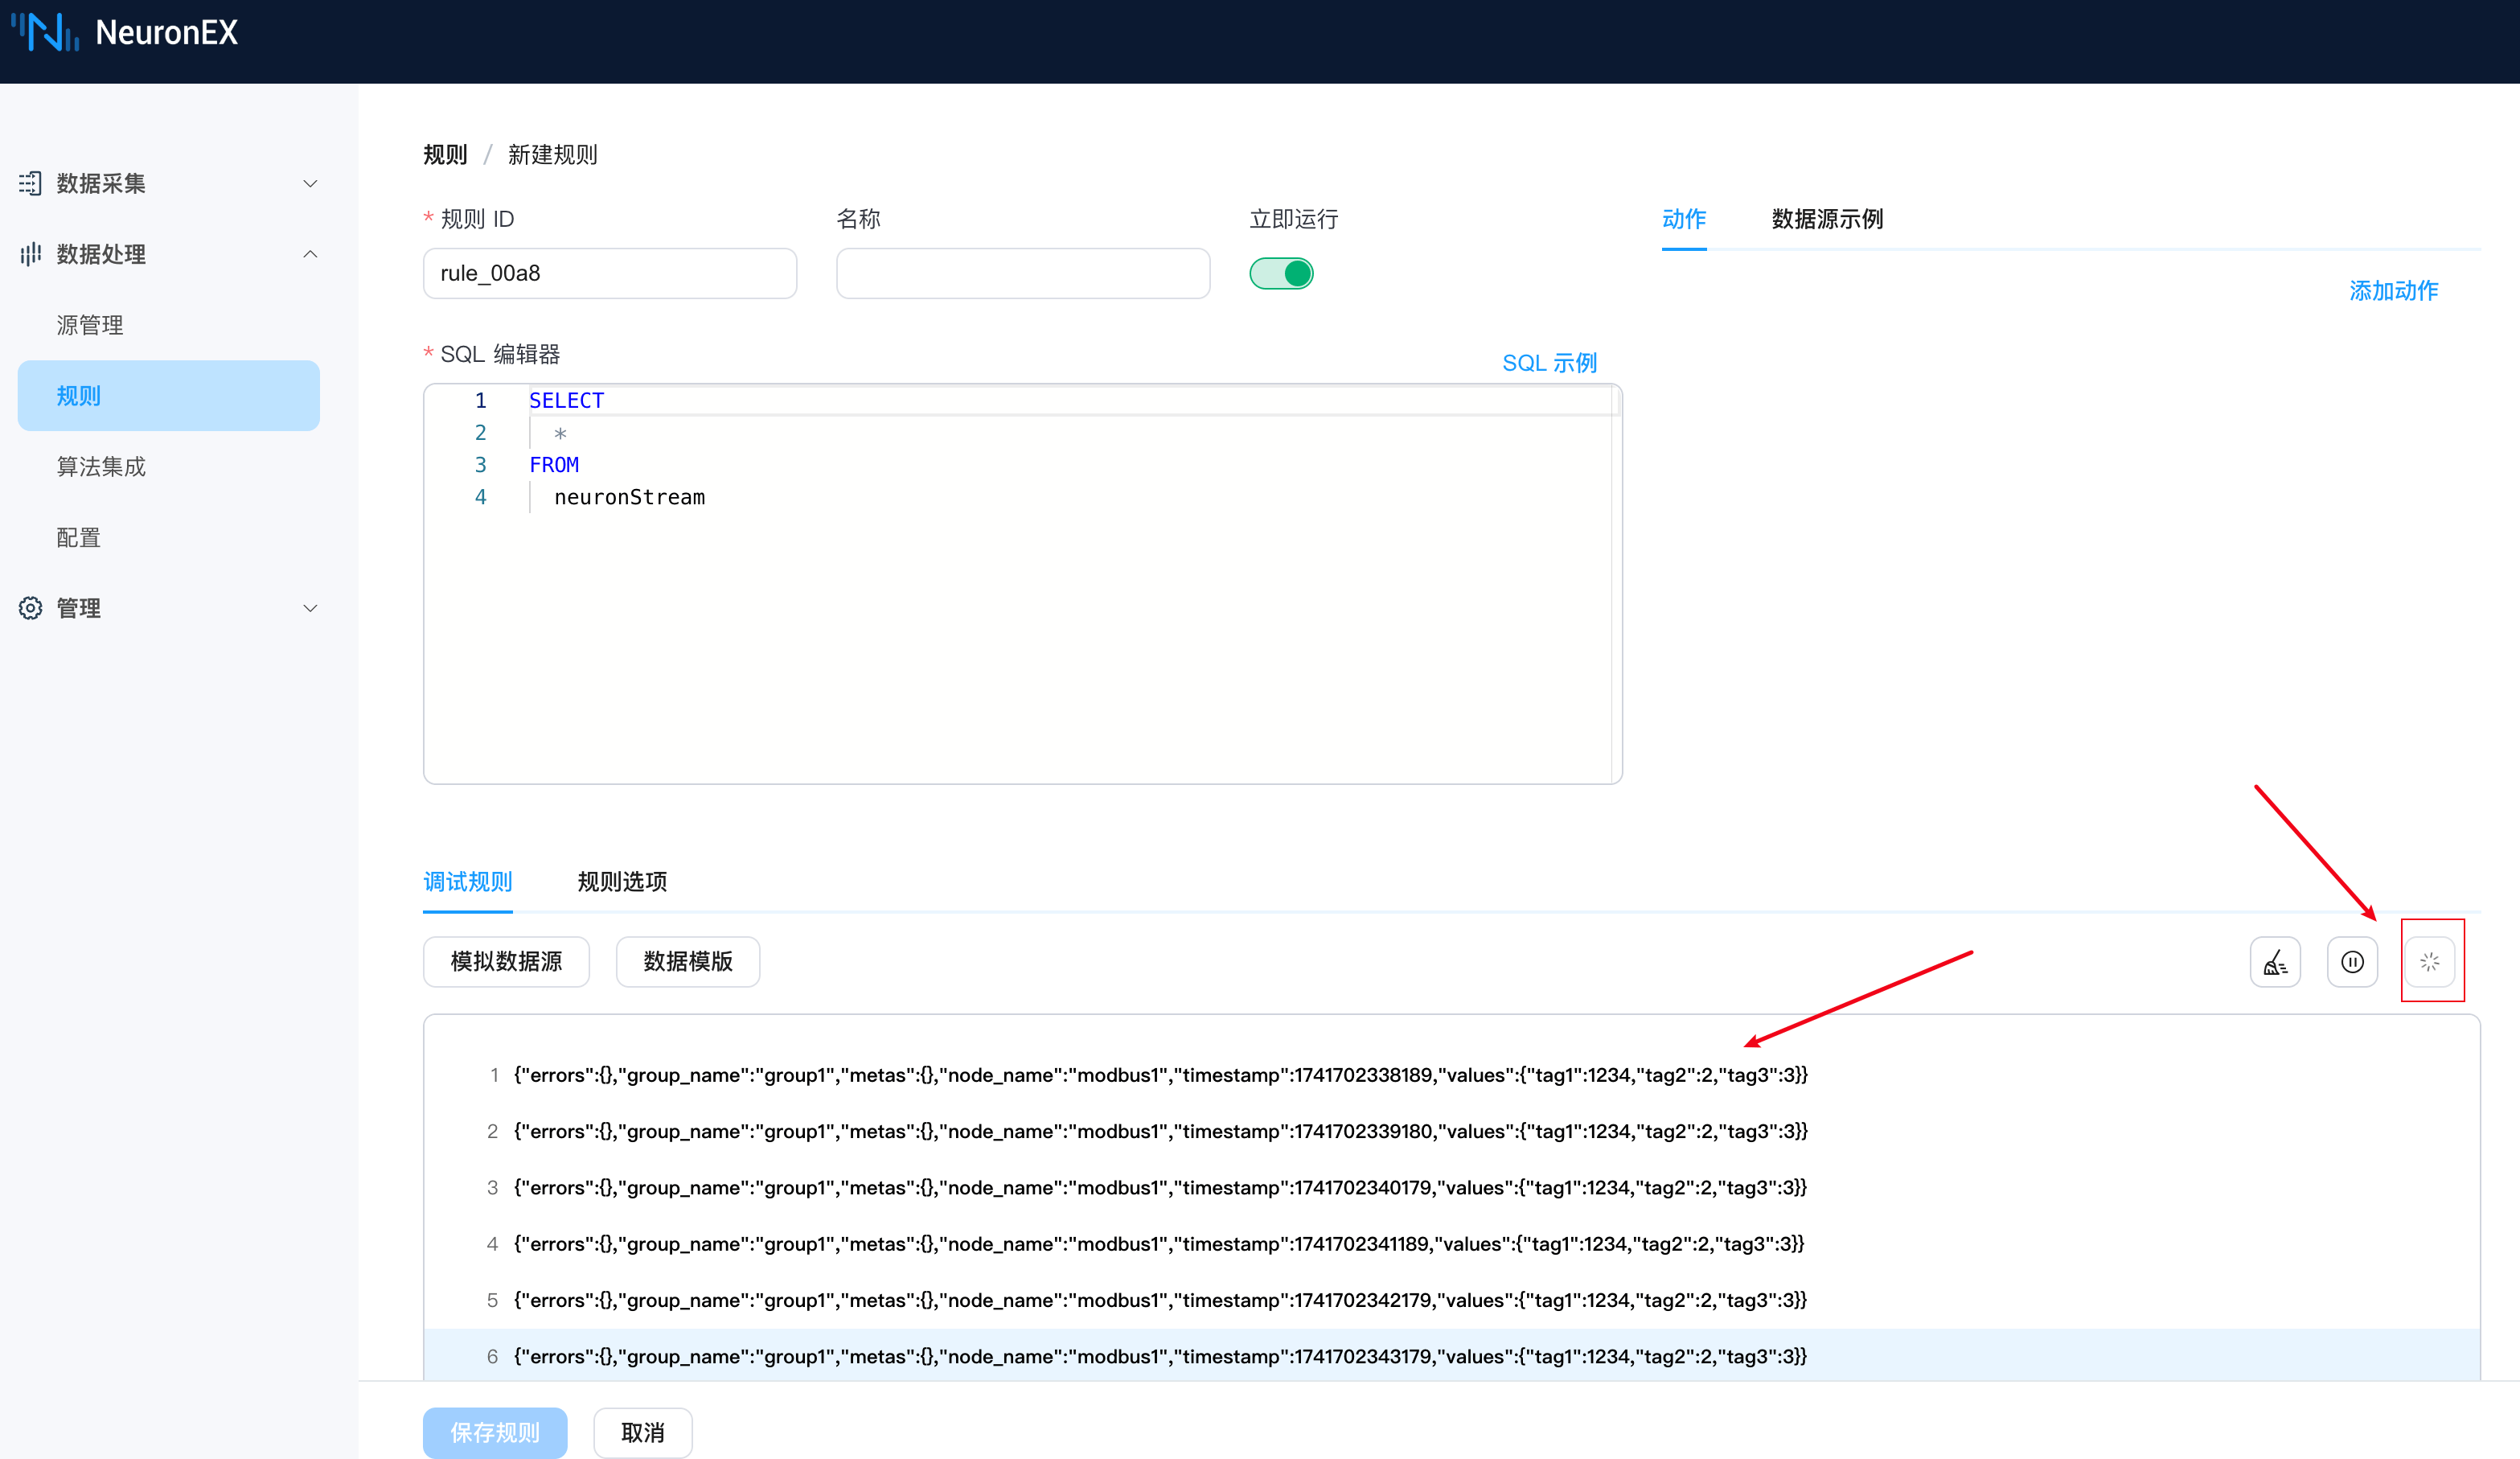Click the 添加动作 link
The width and height of the screenshot is (2520, 1459).
pyautogui.click(x=2393, y=291)
